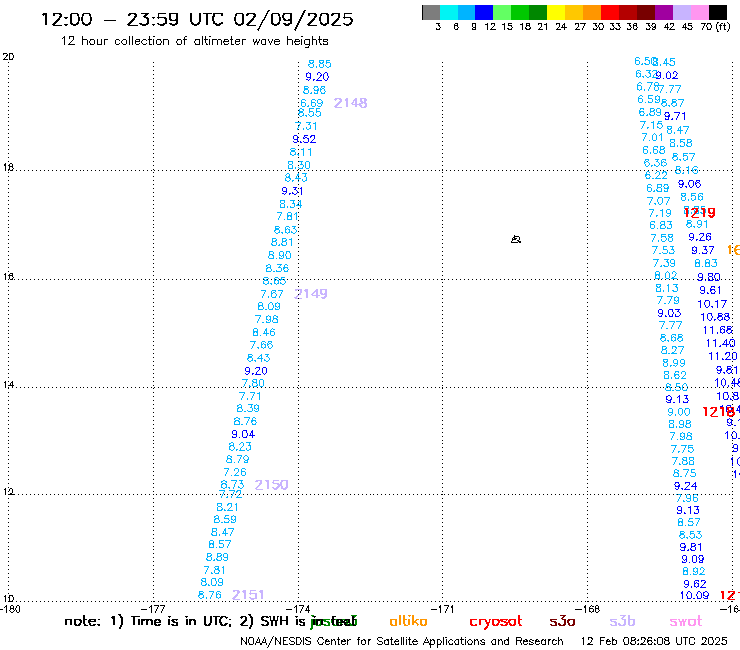Screen dimensions: 740x650
Task: Select the s3b satellite legend label
Action: (622, 621)
